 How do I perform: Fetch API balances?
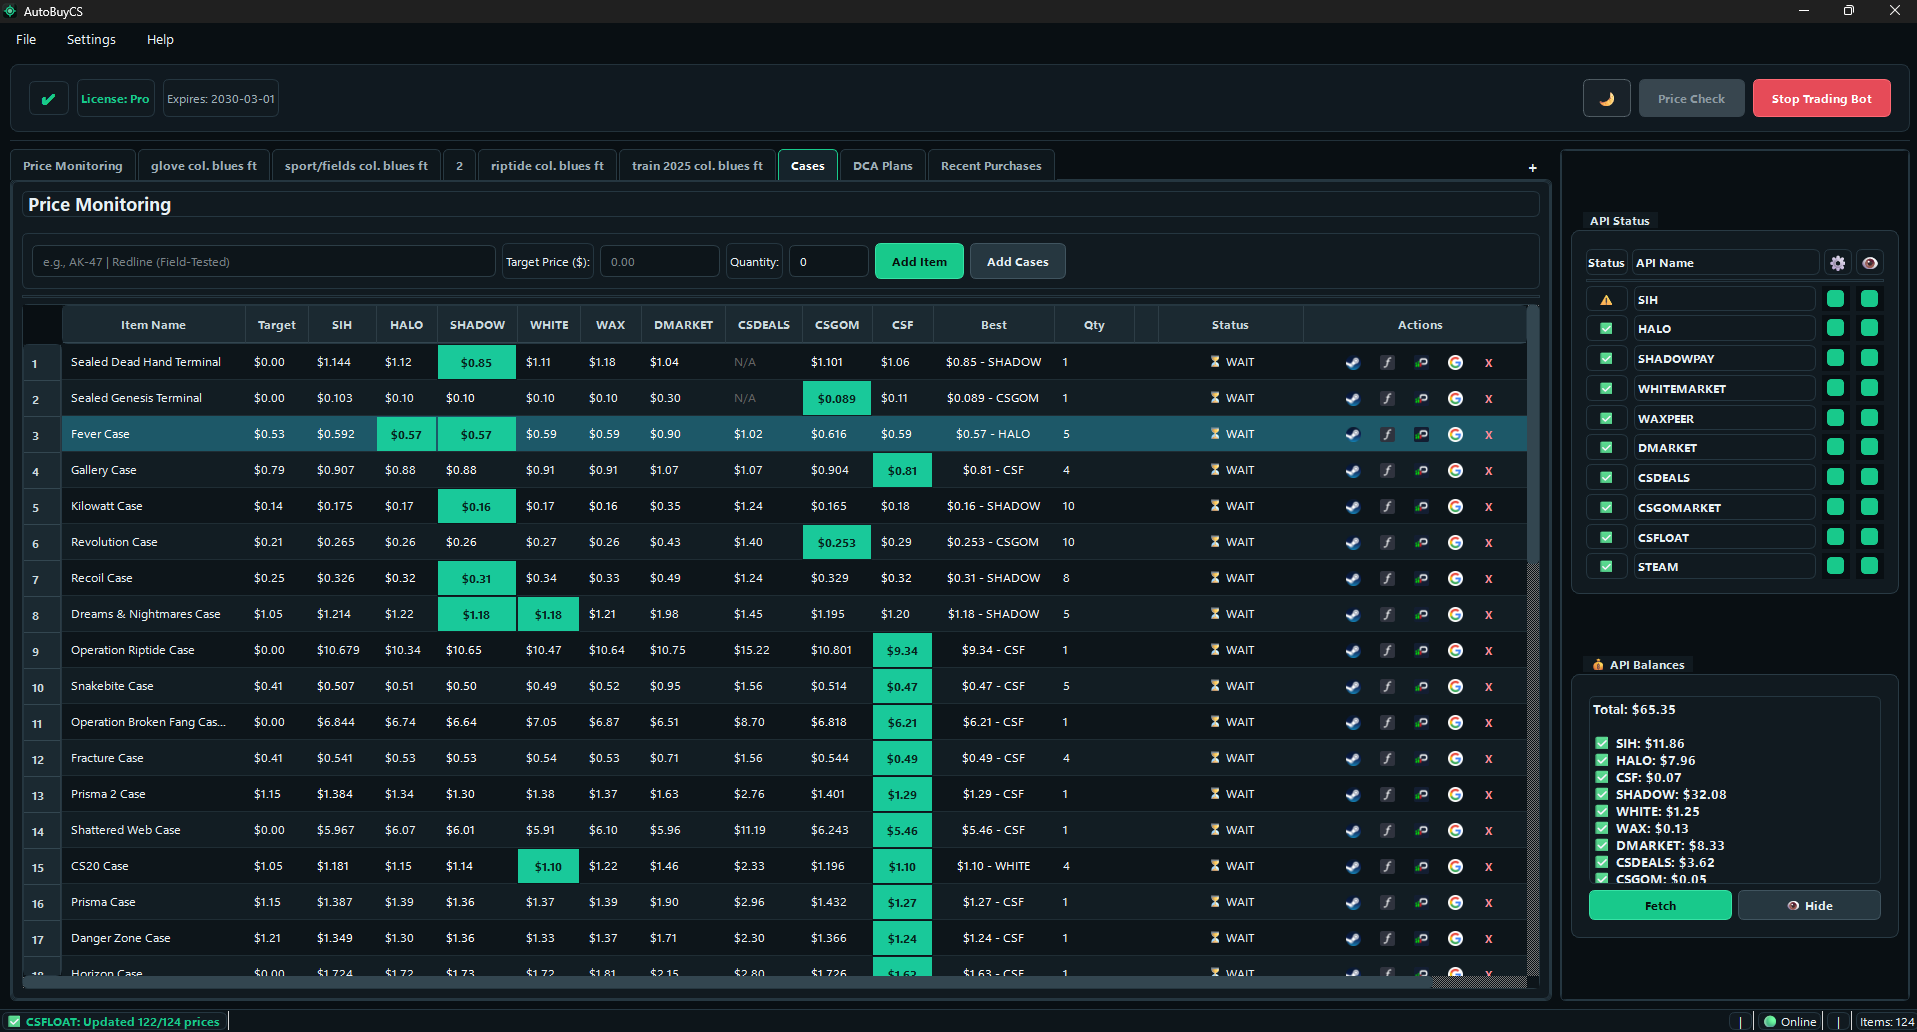(1660, 905)
